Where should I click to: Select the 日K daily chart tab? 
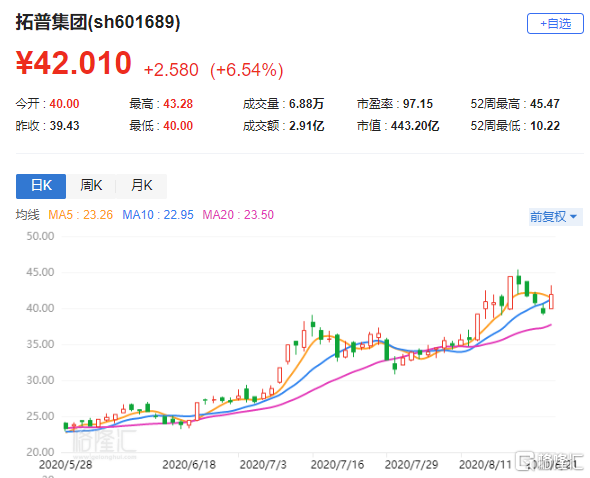coord(41,186)
